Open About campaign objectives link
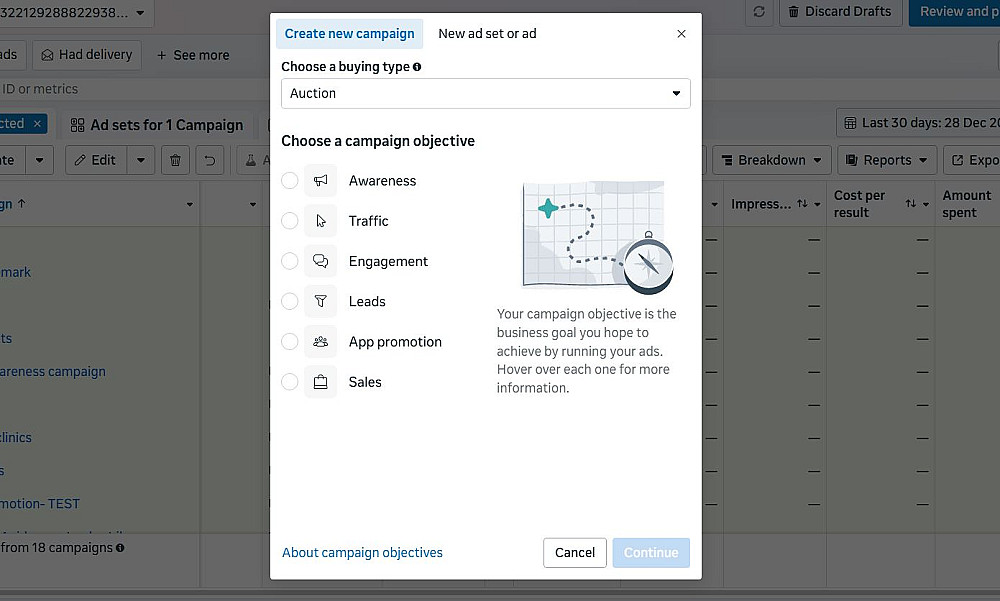This screenshot has width=1000, height=601. 362,553
